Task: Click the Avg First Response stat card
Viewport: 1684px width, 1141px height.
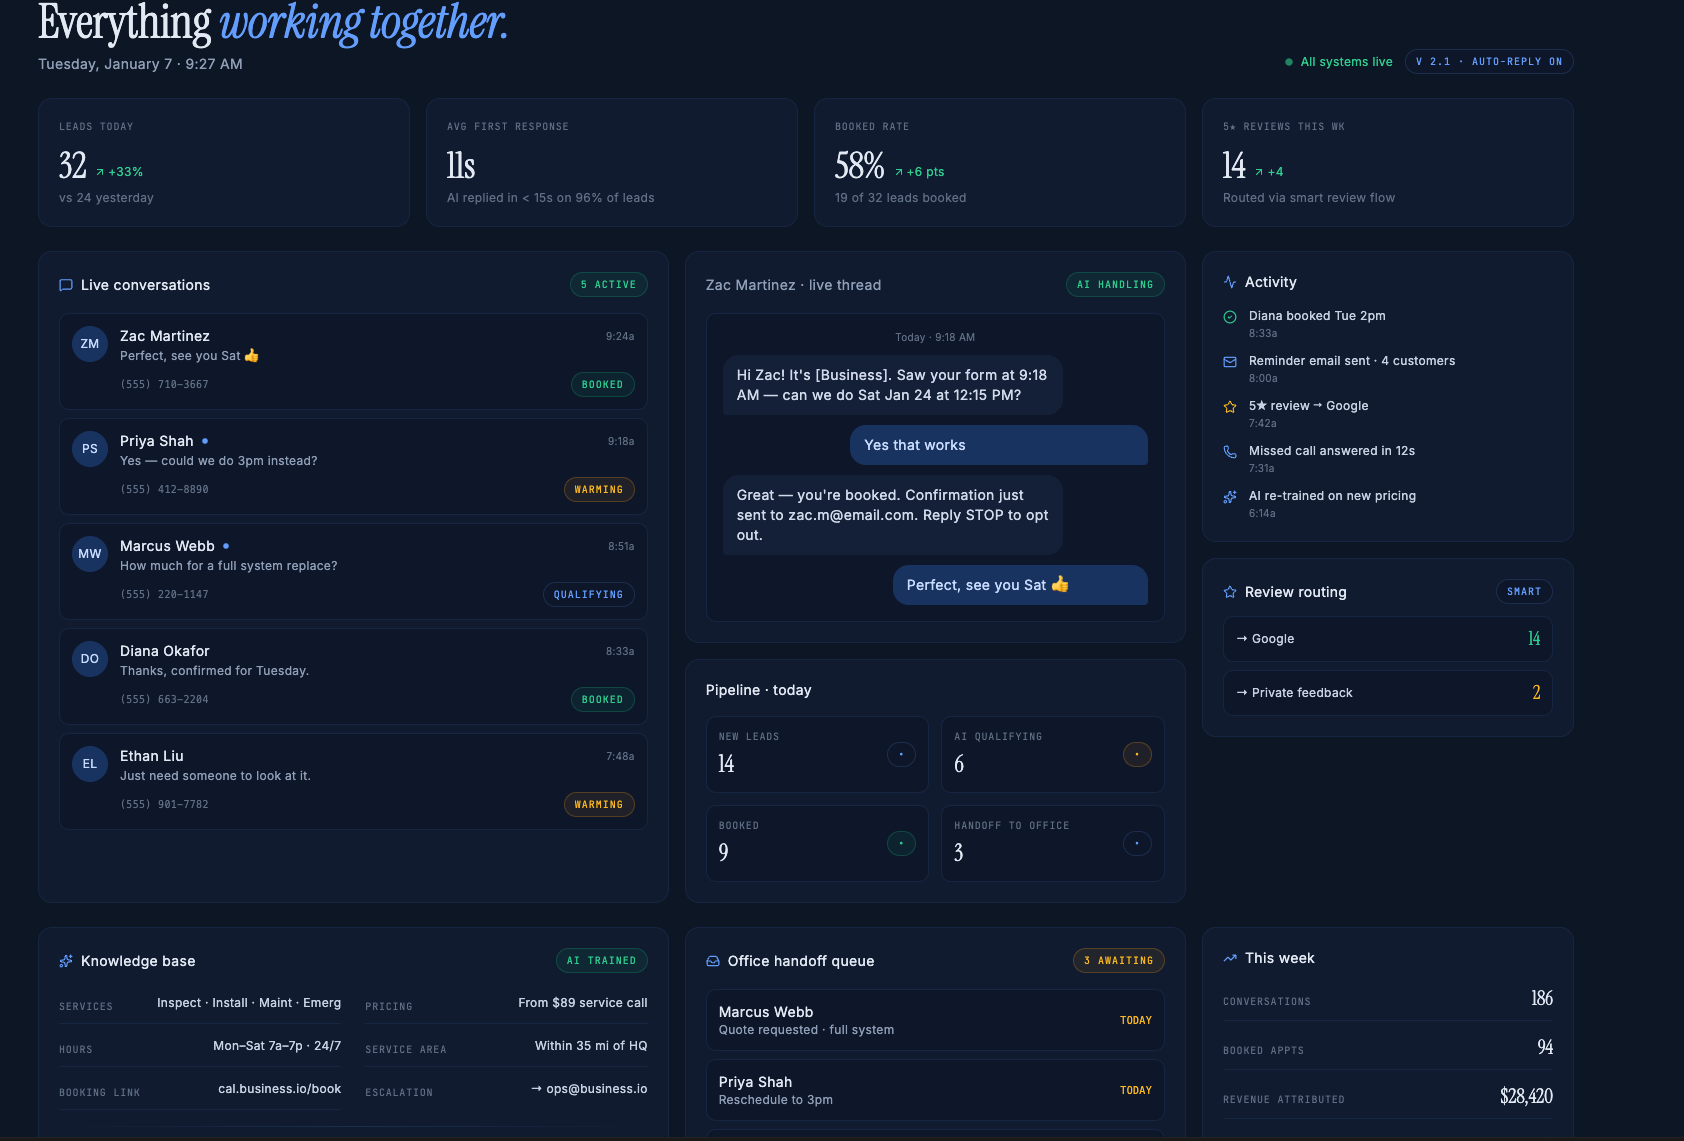Action: pyautogui.click(x=612, y=163)
